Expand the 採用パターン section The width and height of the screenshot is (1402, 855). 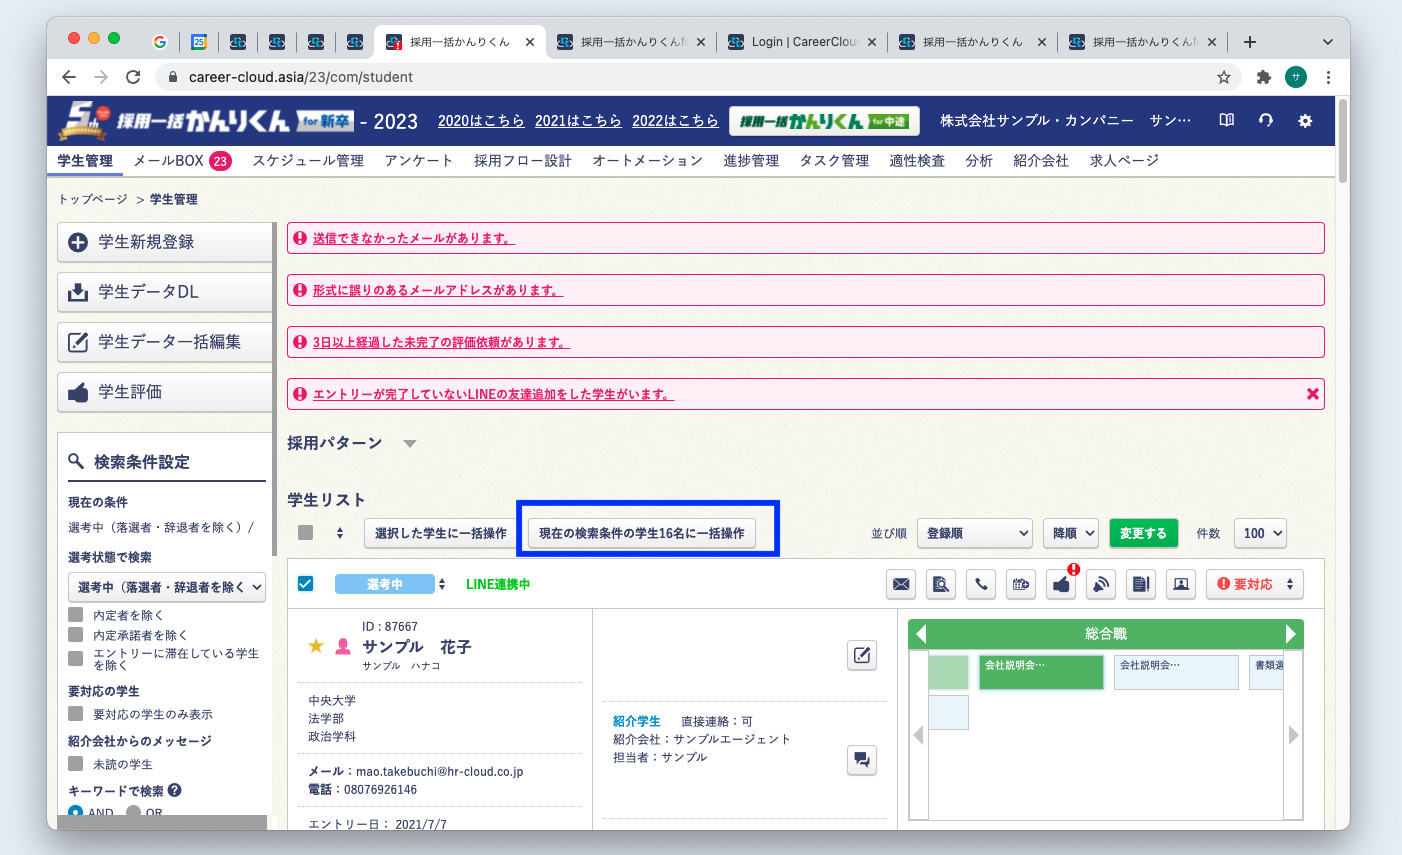(x=409, y=443)
